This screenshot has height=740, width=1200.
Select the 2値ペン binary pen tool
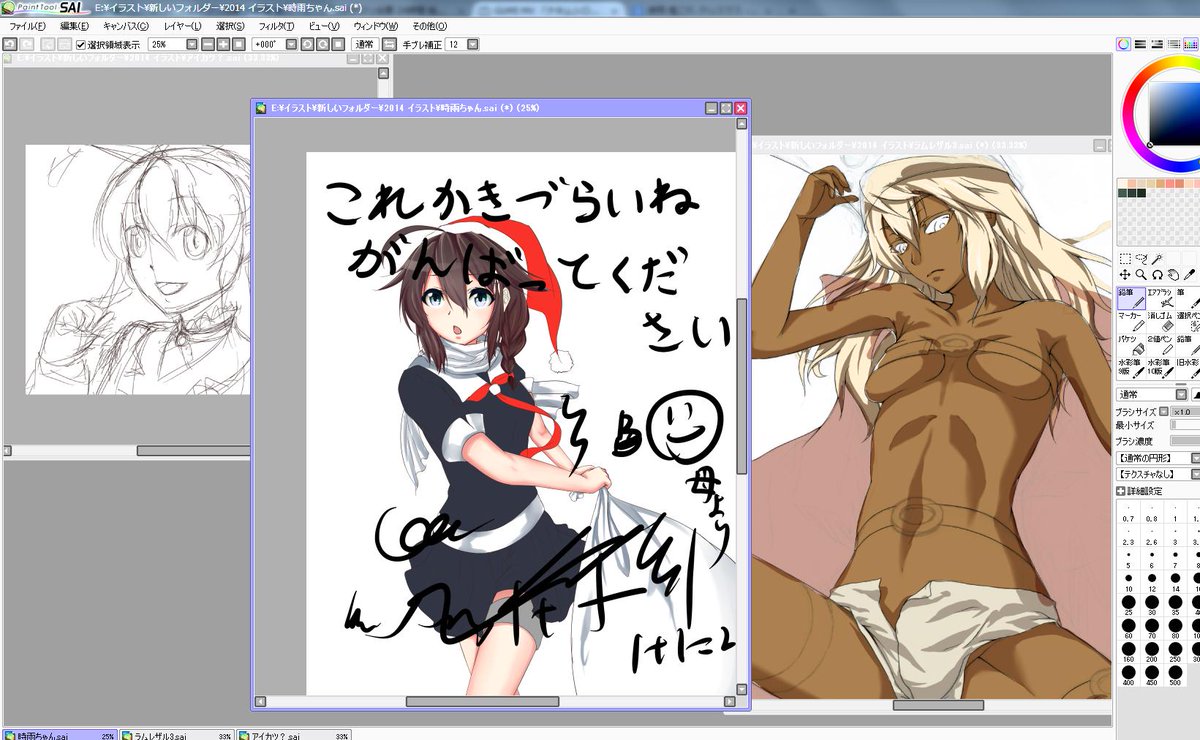click(1160, 345)
